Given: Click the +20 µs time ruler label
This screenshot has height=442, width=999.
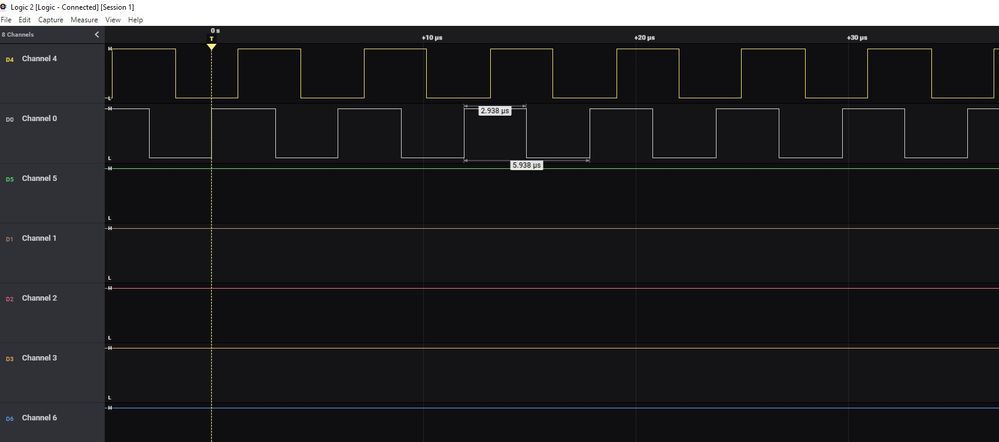Looking at the screenshot, I should (x=644, y=38).
